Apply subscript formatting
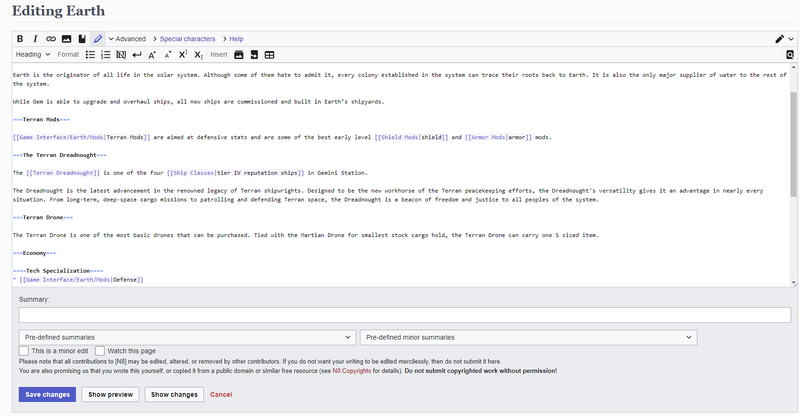 pos(198,55)
